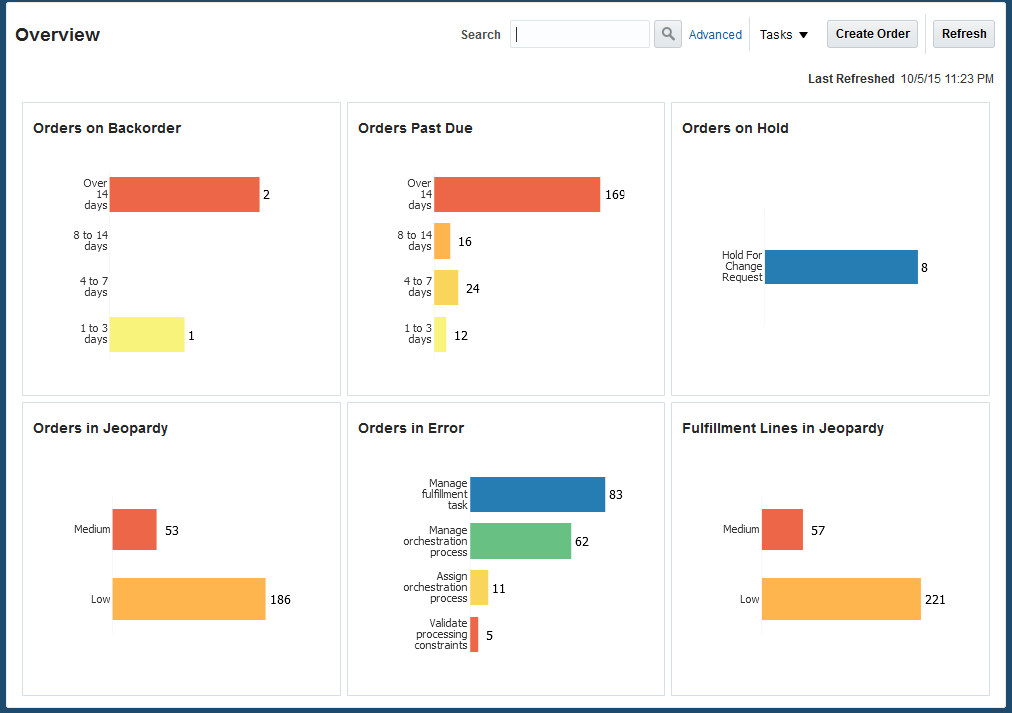The width and height of the screenshot is (1012, 713).
Task: Select Past Due 8 to 14 days bar
Action: (x=442, y=241)
